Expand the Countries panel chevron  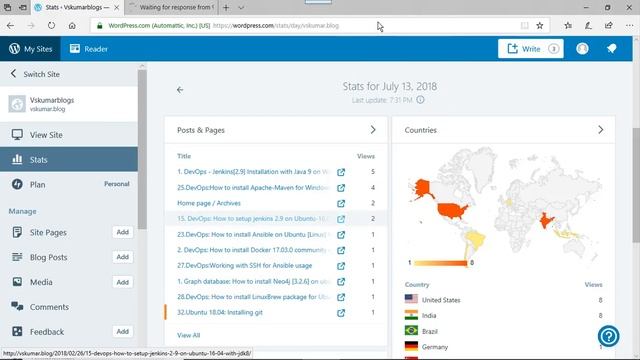(x=600, y=130)
